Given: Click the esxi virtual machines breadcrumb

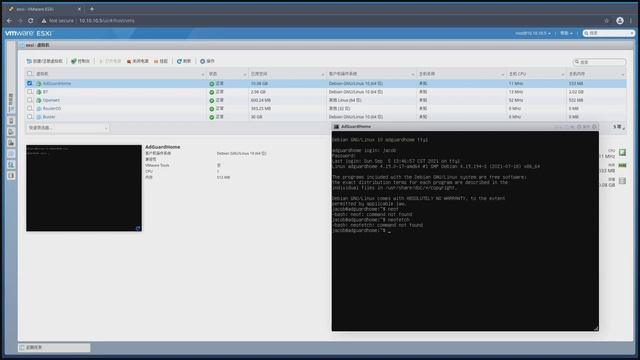Looking at the screenshot, I should (x=38, y=45).
